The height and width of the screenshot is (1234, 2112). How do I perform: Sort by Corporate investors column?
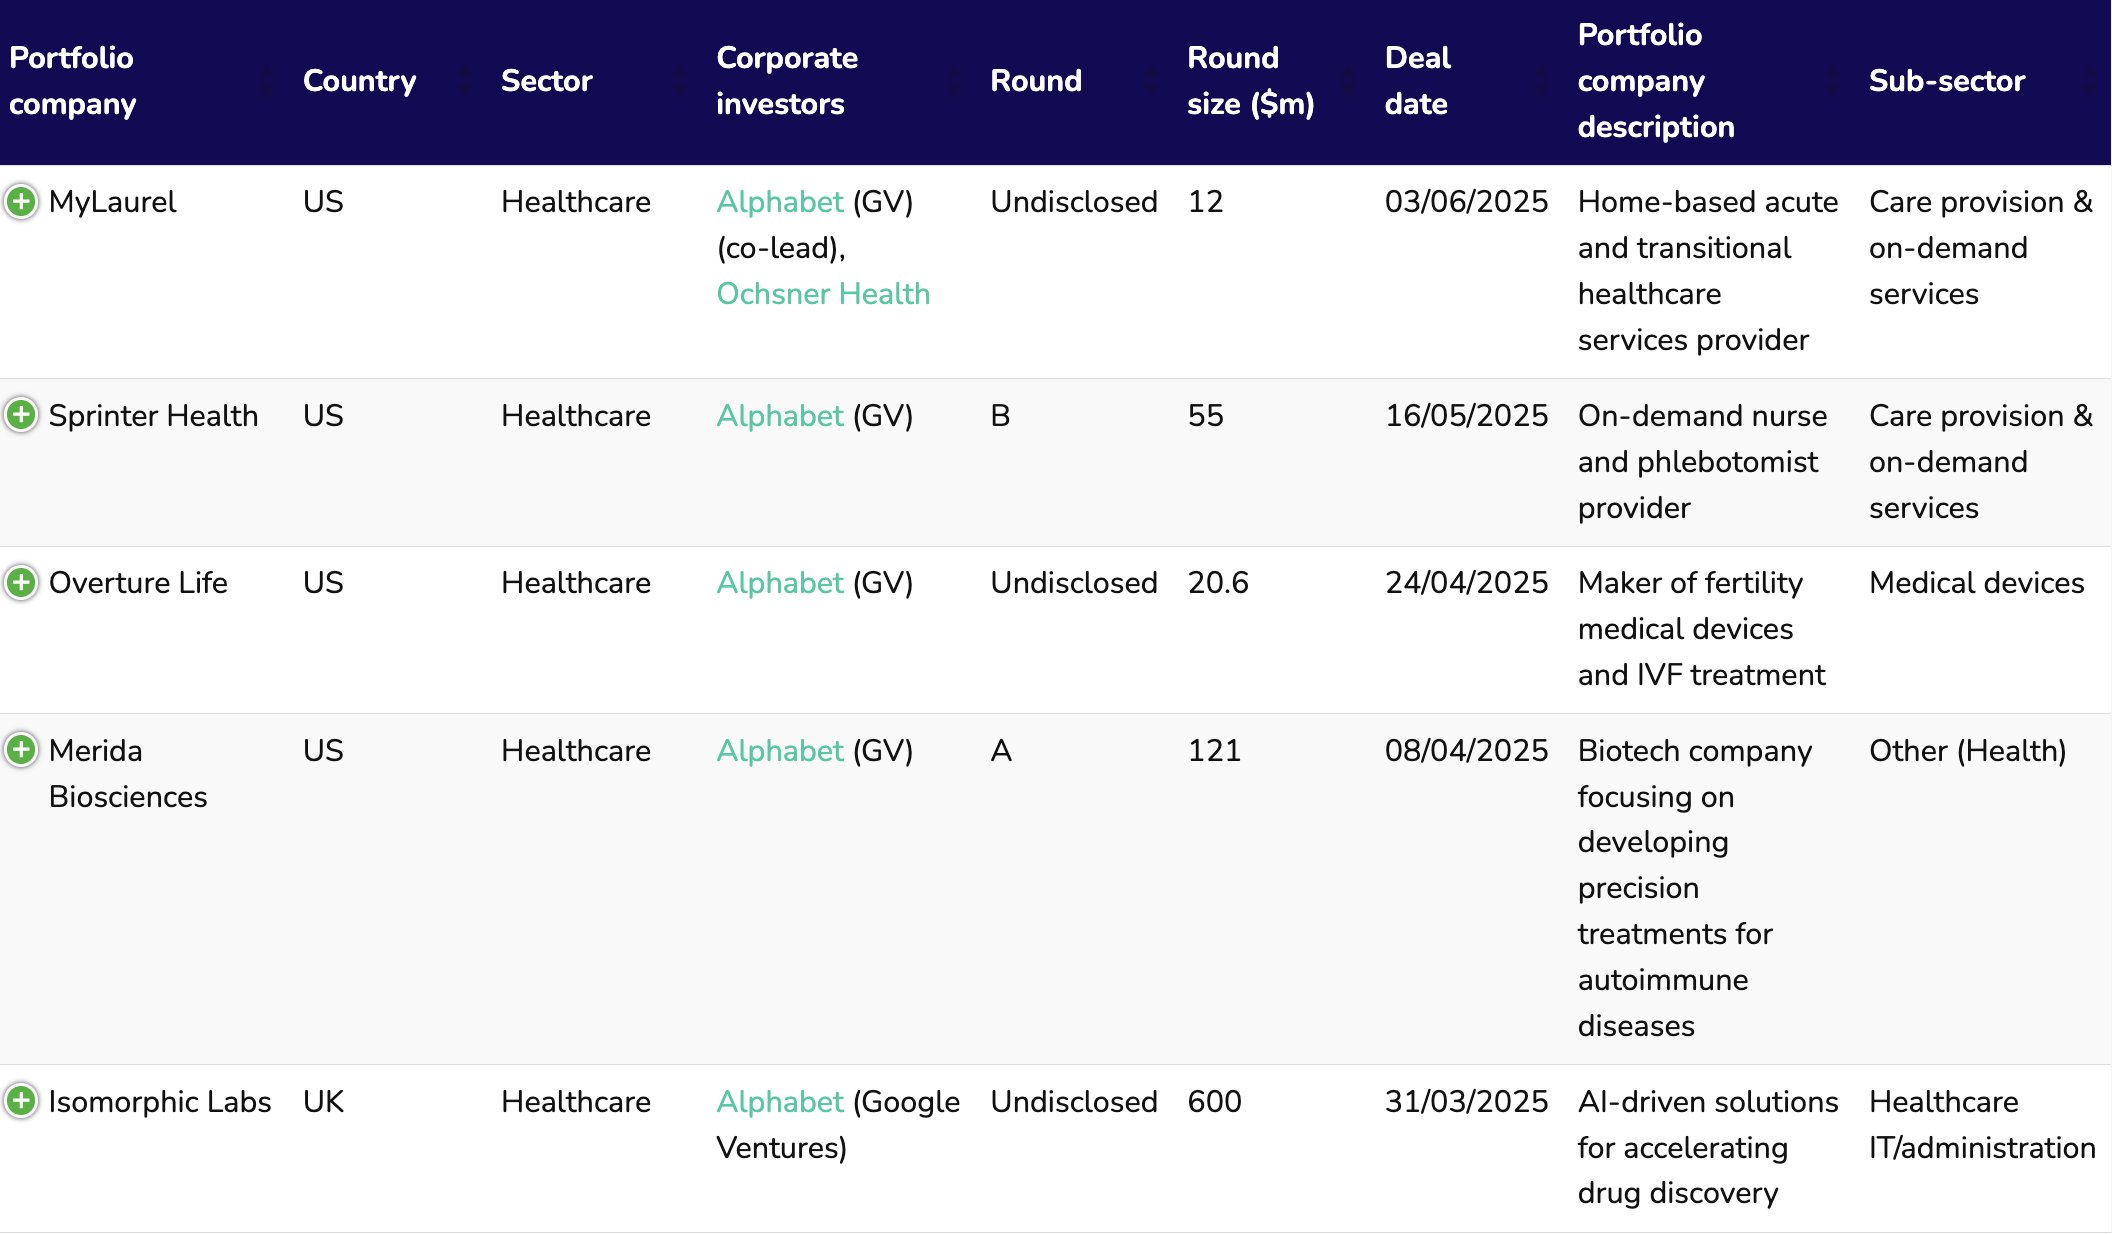point(787,81)
